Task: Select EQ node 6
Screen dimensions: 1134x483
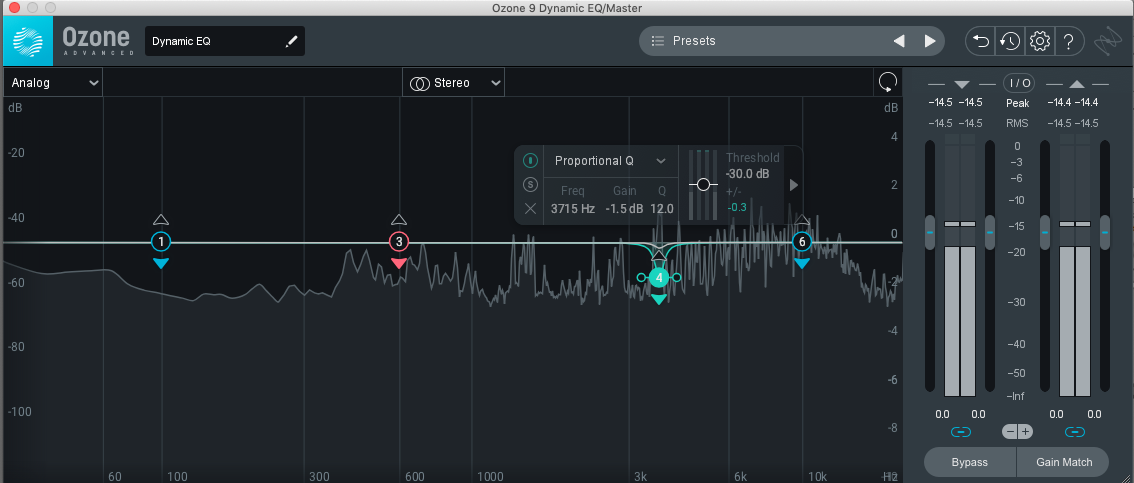Action: click(801, 242)
